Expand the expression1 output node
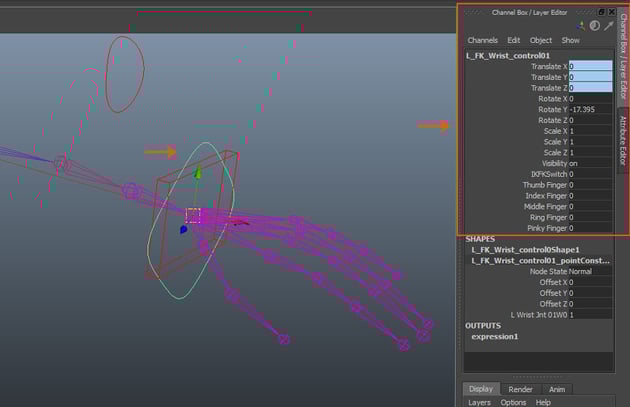Screen dimensions: 630x407 point(495,337)
